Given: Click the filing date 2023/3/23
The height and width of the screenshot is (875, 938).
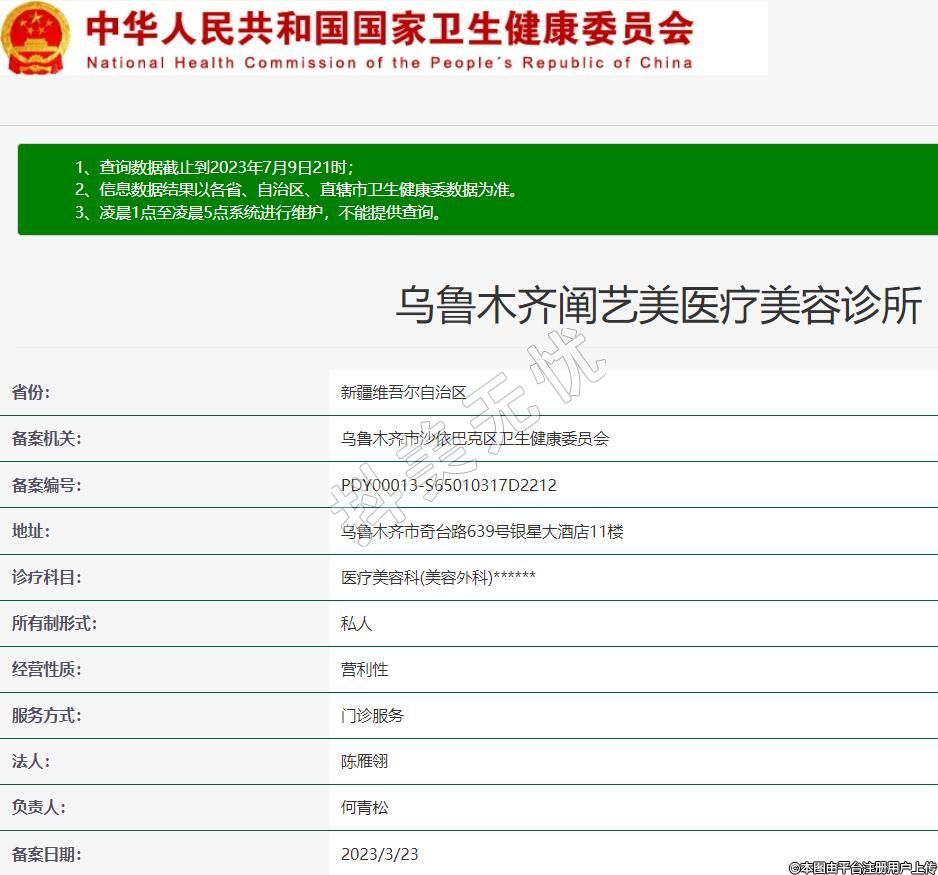Looking at the screenshot, I should 380,854.
